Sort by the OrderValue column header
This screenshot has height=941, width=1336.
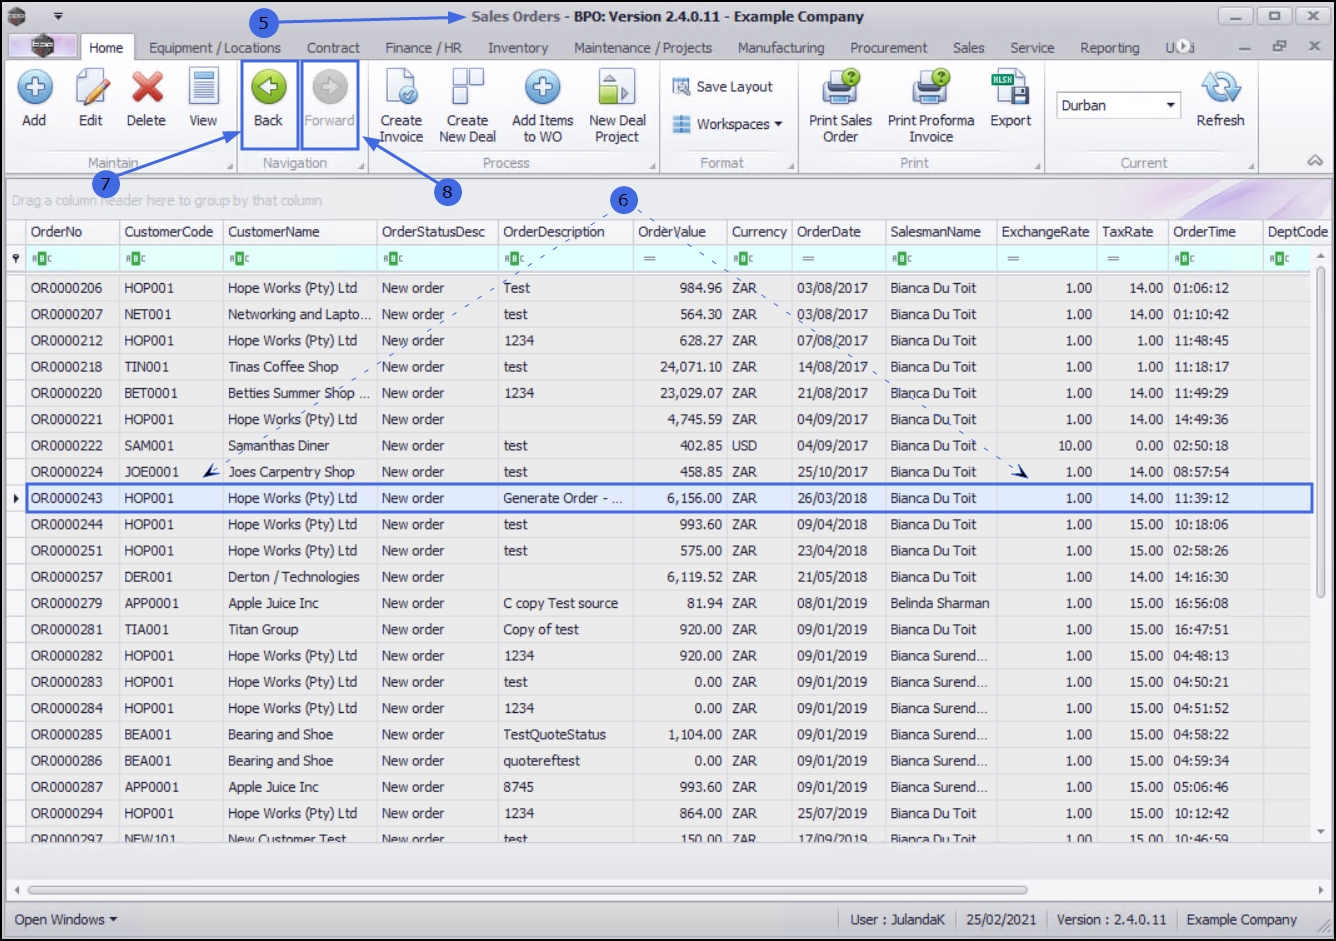click(x=680, y=232)
